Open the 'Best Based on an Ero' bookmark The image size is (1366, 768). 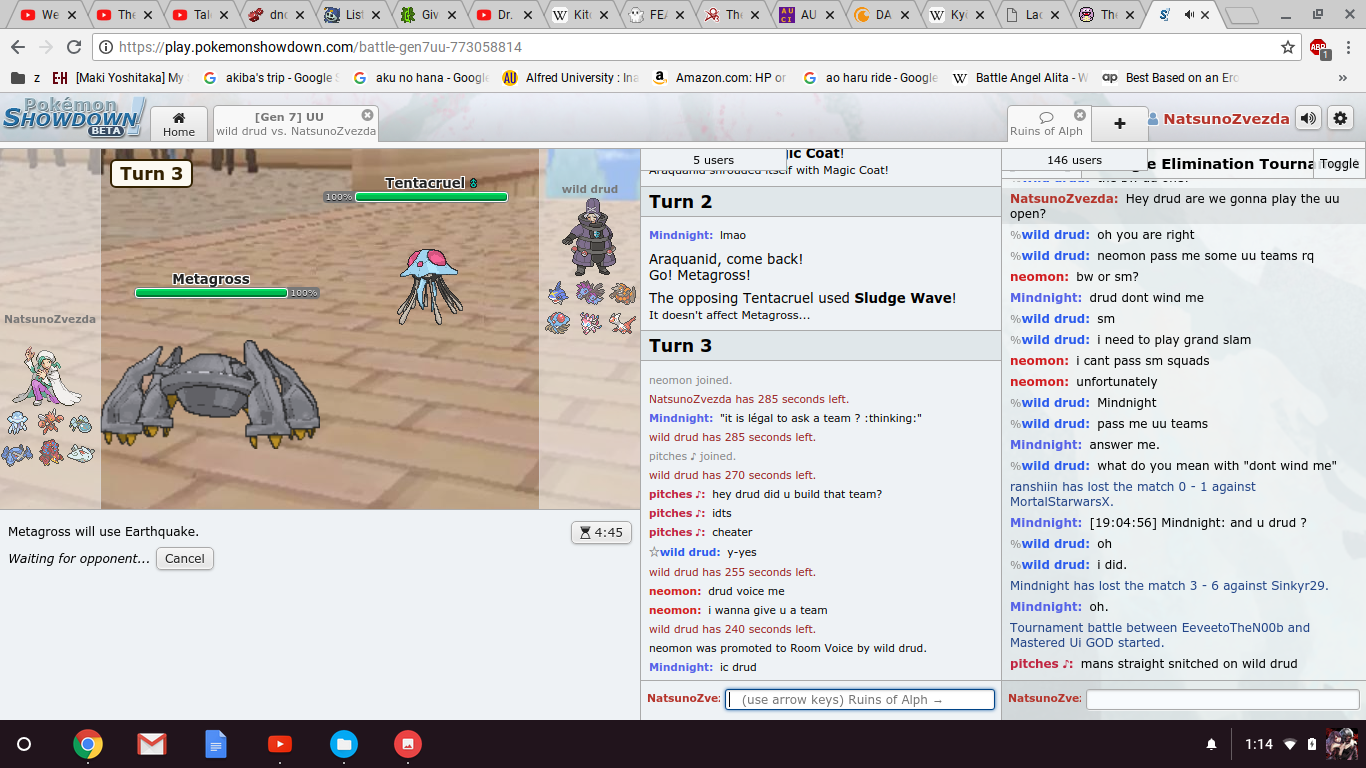1172,78
